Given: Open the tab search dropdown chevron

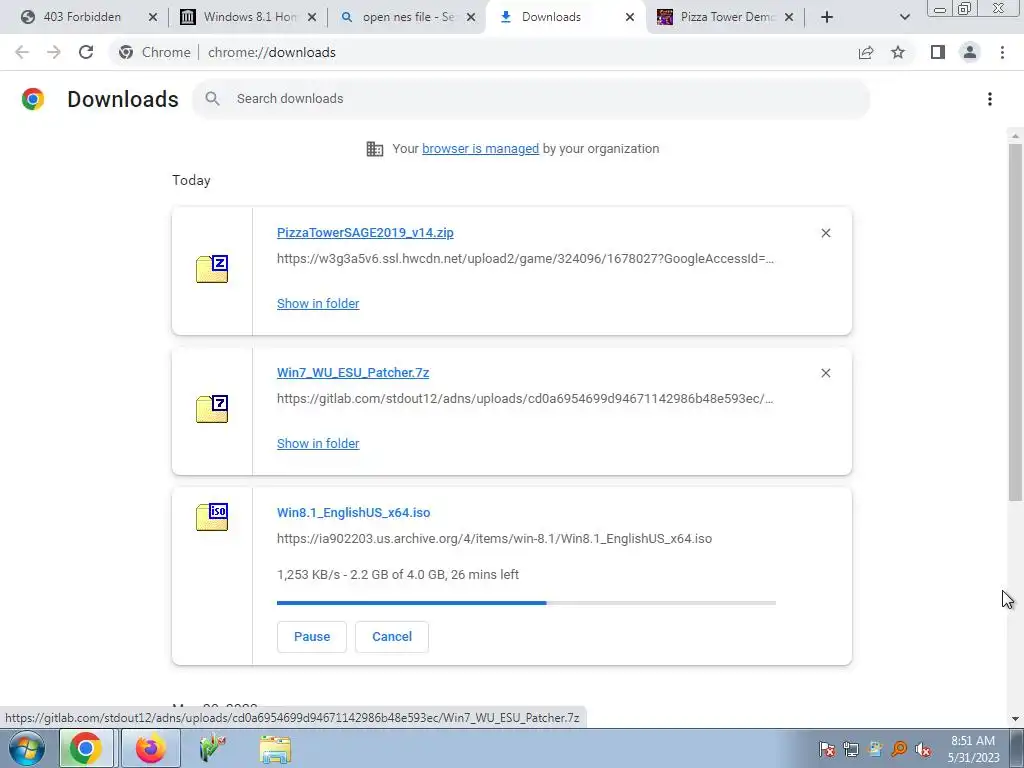Looking at the screenshot, I should [904, 17].
